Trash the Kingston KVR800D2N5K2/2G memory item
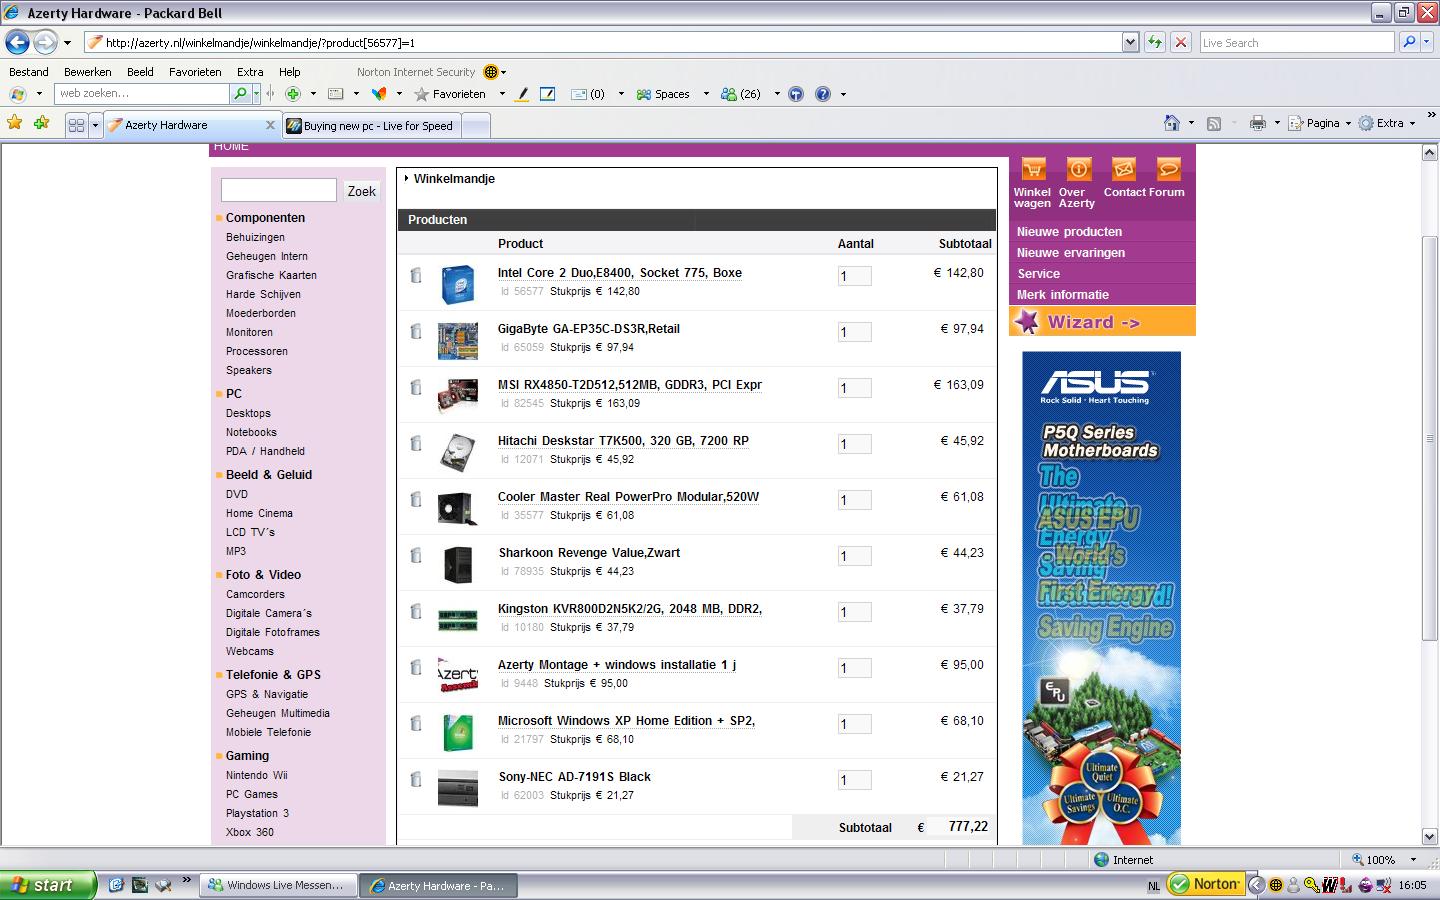This screenshot has width=1440, height=900. click(416, 611)
